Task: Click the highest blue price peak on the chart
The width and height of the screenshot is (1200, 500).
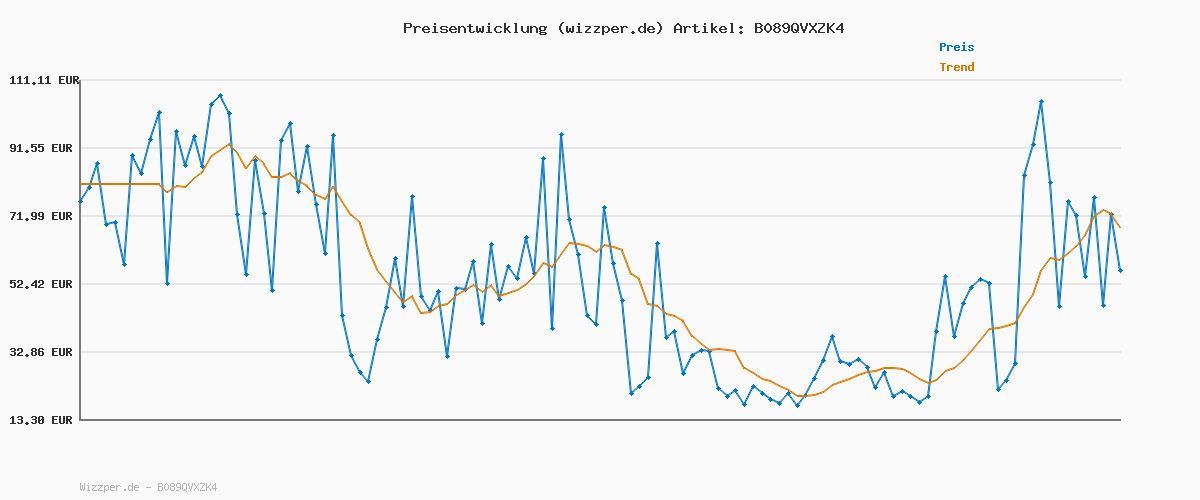Action: click(220, 96)
